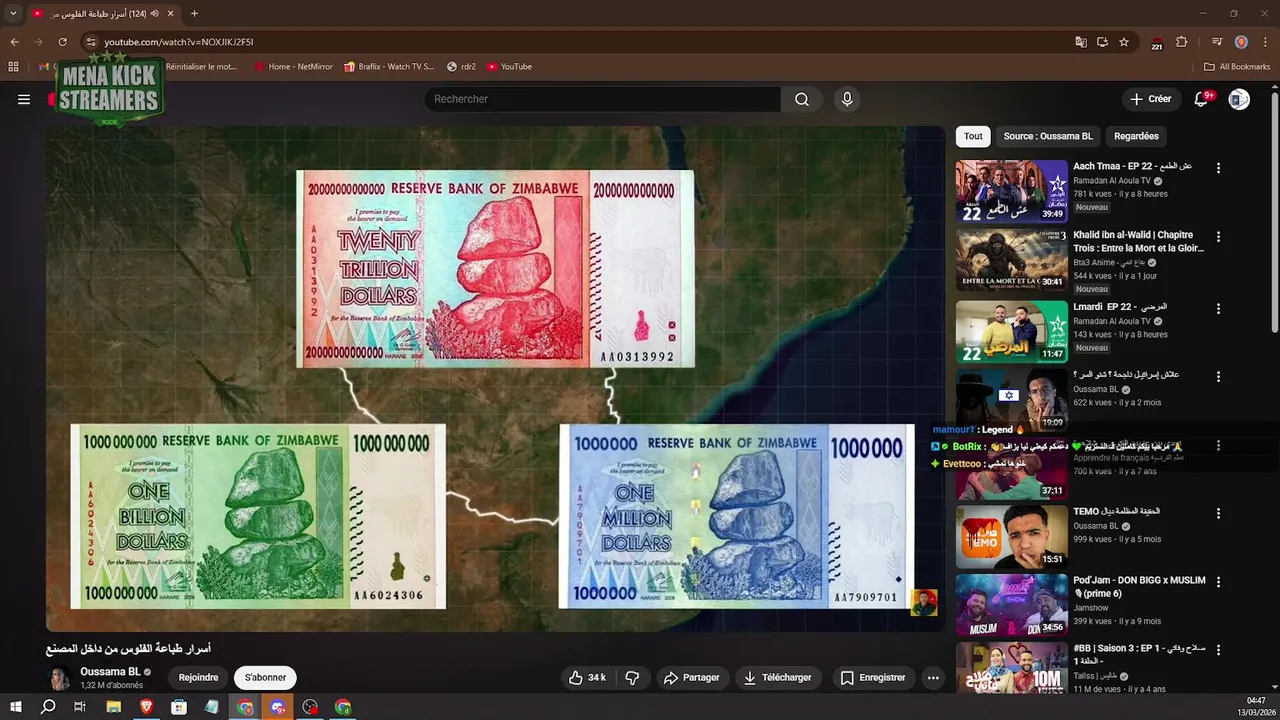Click the address bar URL

tap(178, 42)
